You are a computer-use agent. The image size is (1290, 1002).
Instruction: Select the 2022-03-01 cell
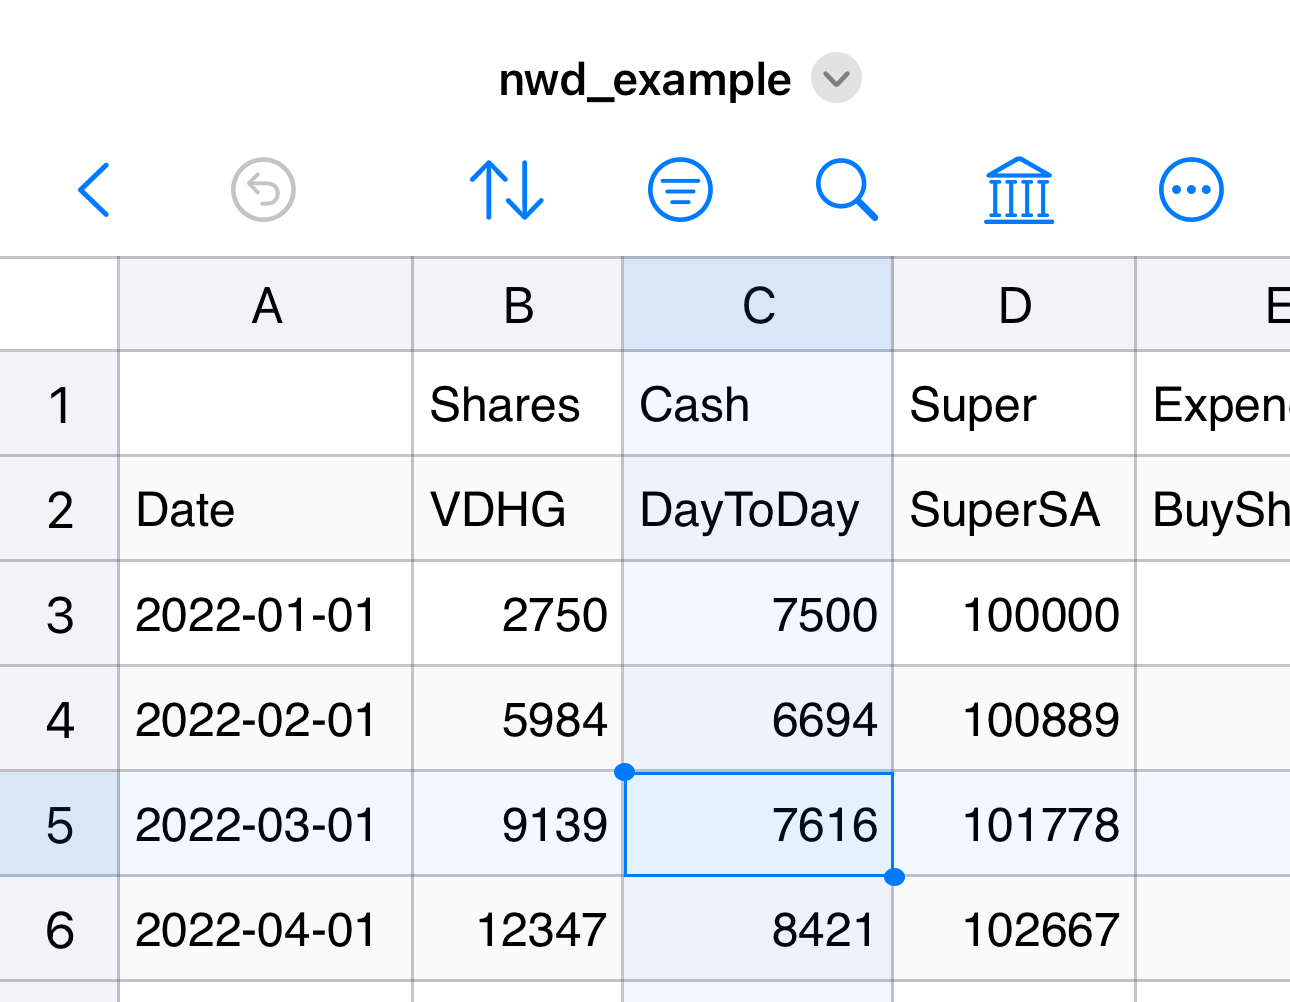pos(266,824)
